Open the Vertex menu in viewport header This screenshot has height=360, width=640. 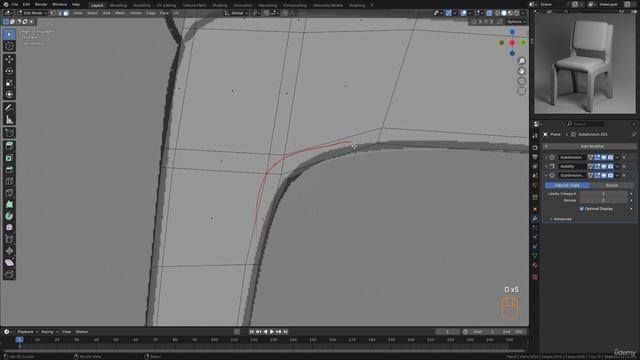136,13
